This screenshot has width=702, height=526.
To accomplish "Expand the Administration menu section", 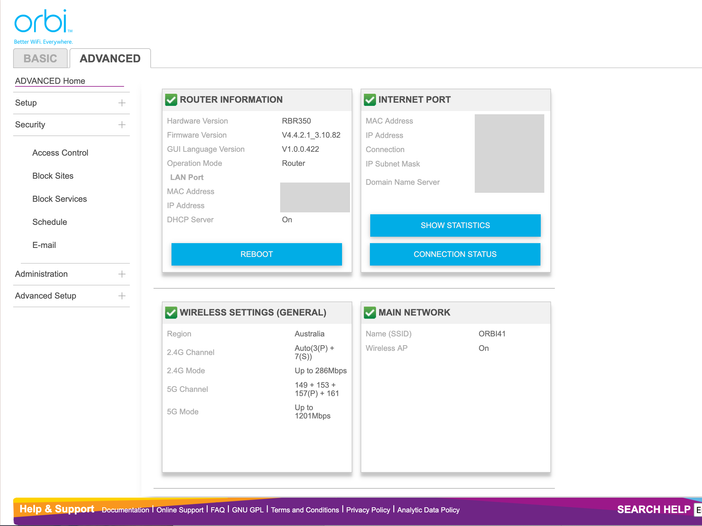I will (x=121, y=274).
